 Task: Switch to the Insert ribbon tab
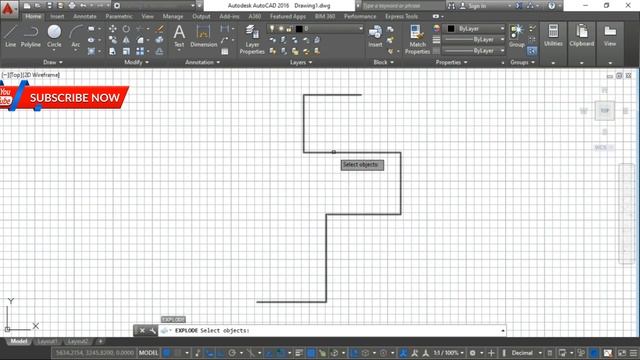[57, 16]
